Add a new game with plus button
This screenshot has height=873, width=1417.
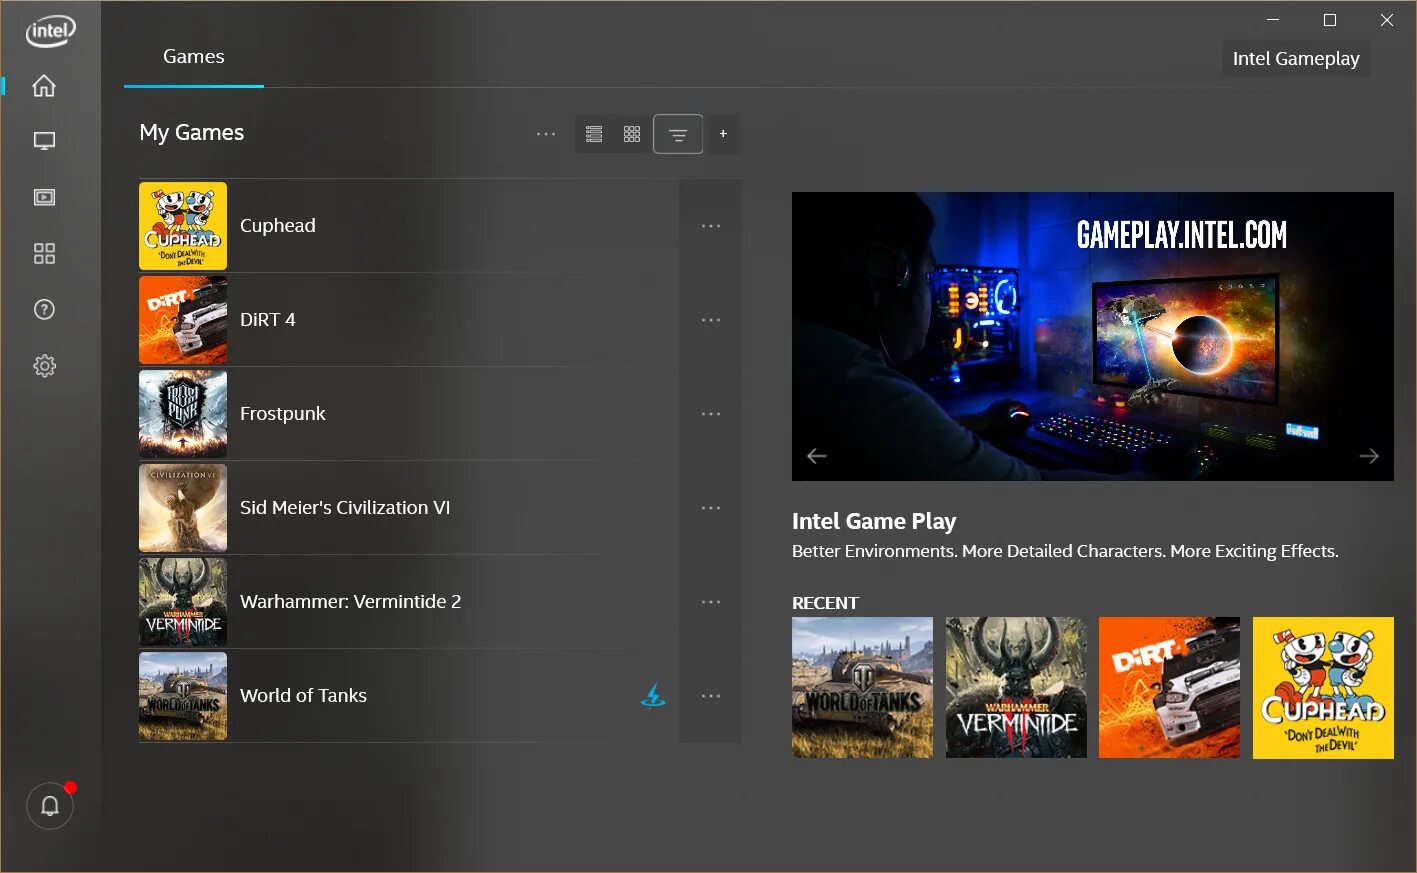(x=723, y=134)
